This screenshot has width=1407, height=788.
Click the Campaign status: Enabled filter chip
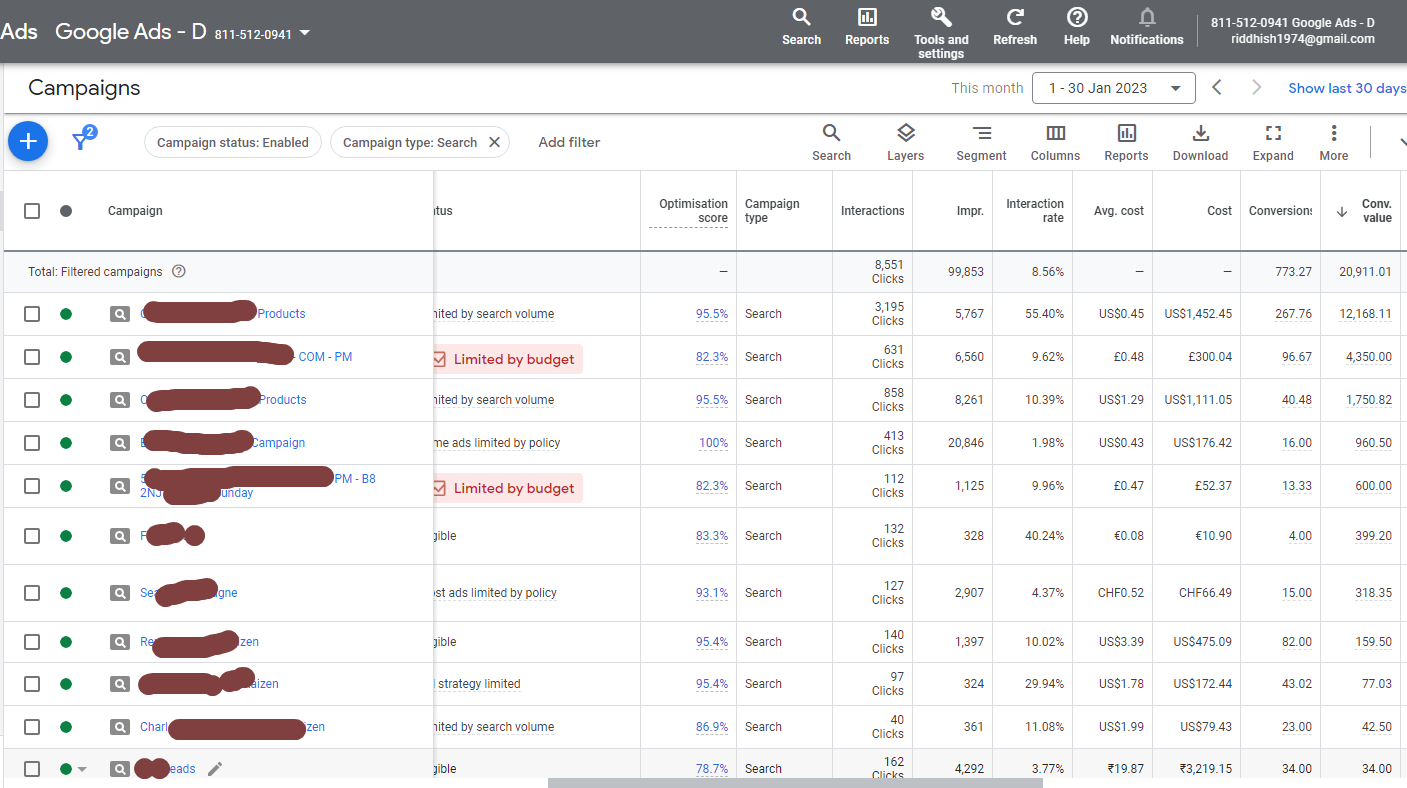[232, 142]
